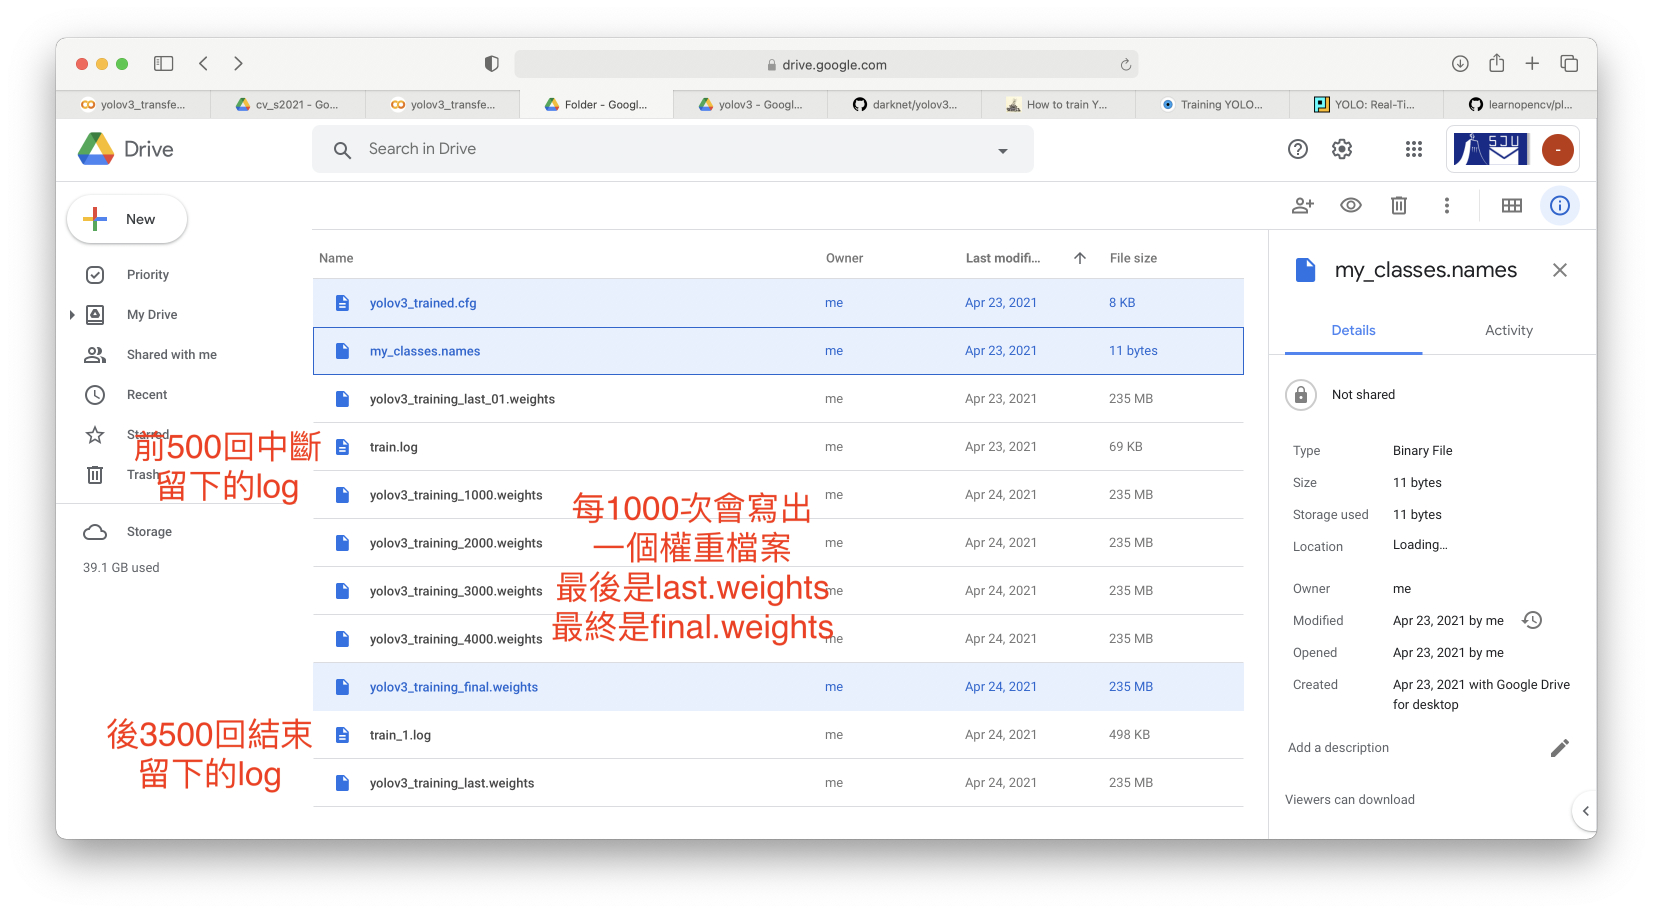
Task: Click the drive.google.com address bar
Action: coord(826,65)
